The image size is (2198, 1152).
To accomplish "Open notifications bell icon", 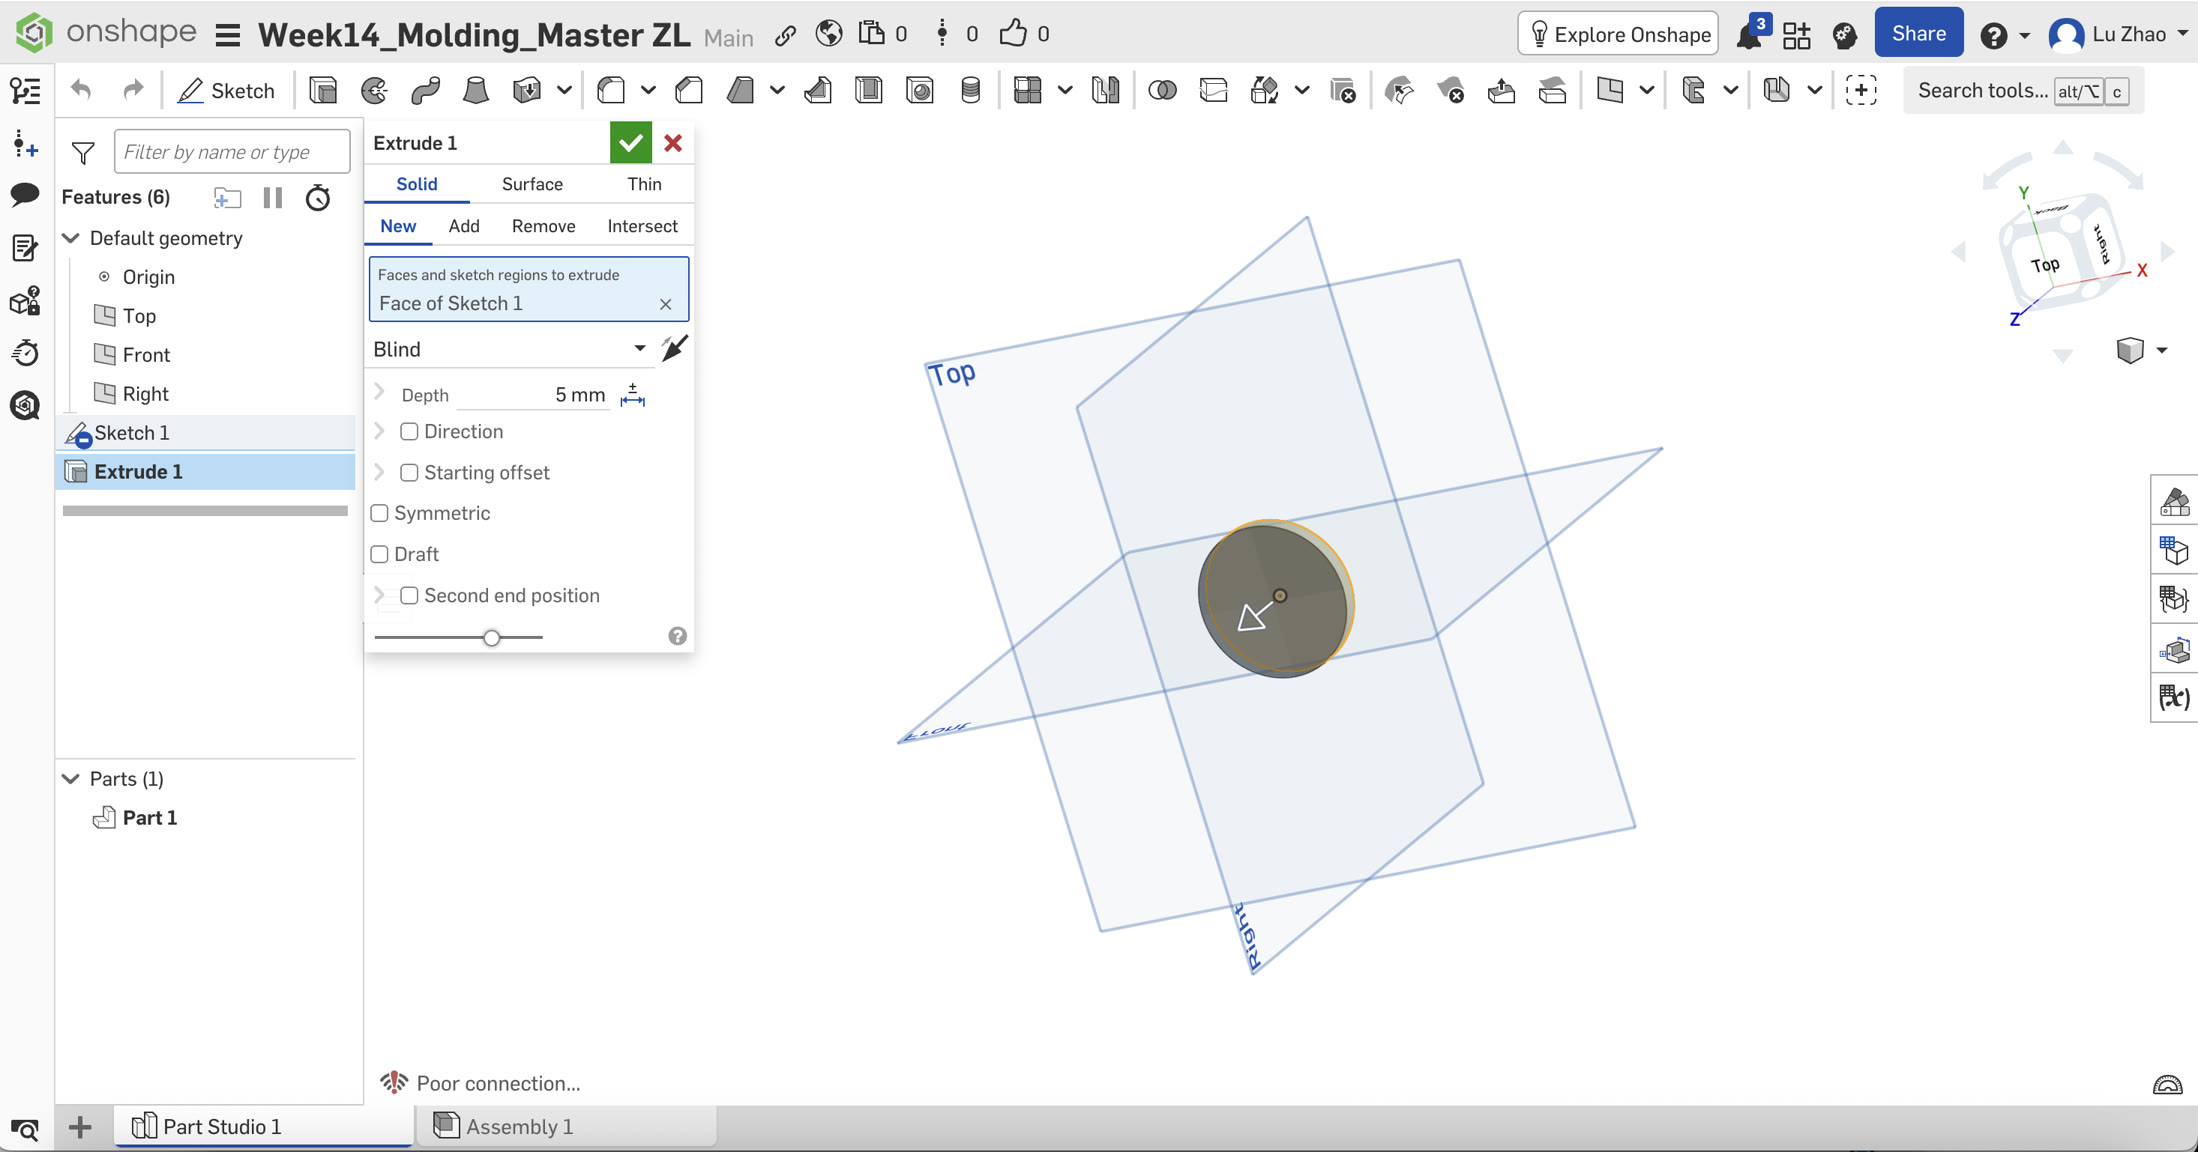I will click(1749, 35).
